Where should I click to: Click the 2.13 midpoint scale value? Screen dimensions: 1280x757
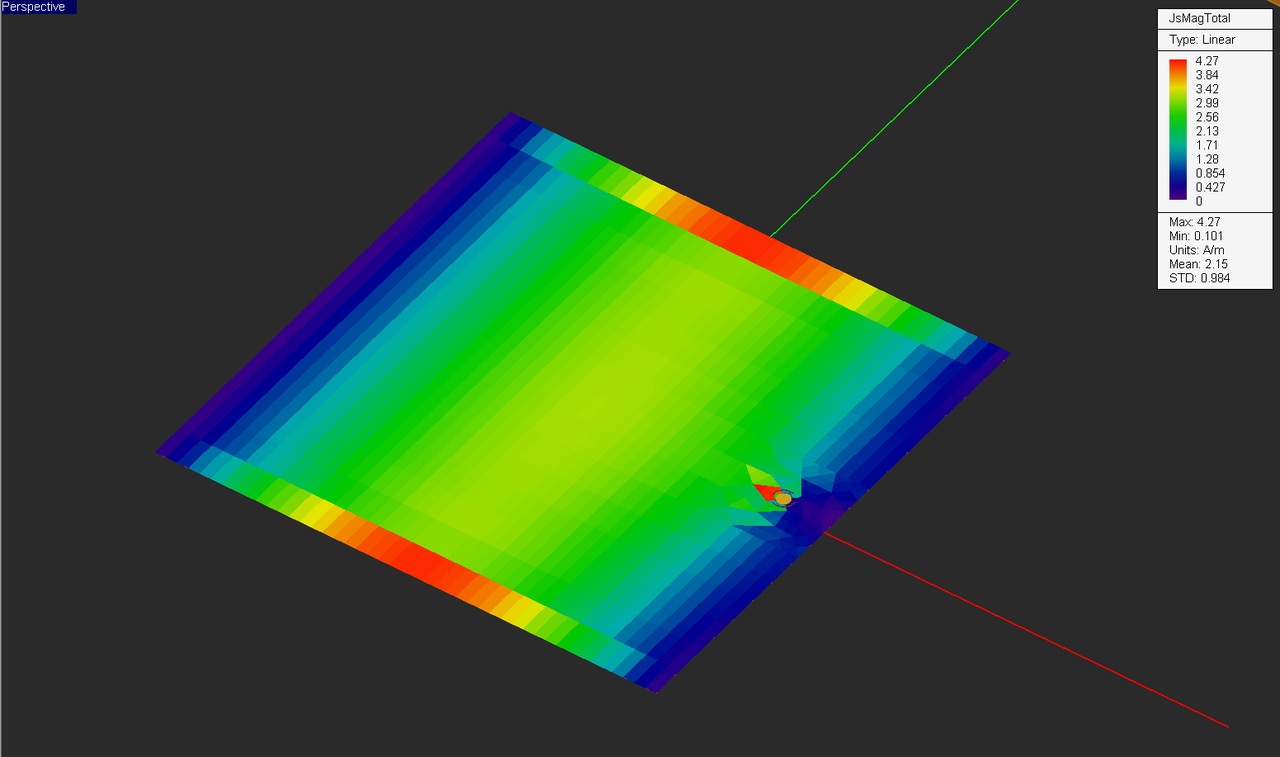[x=1206, y=131]
